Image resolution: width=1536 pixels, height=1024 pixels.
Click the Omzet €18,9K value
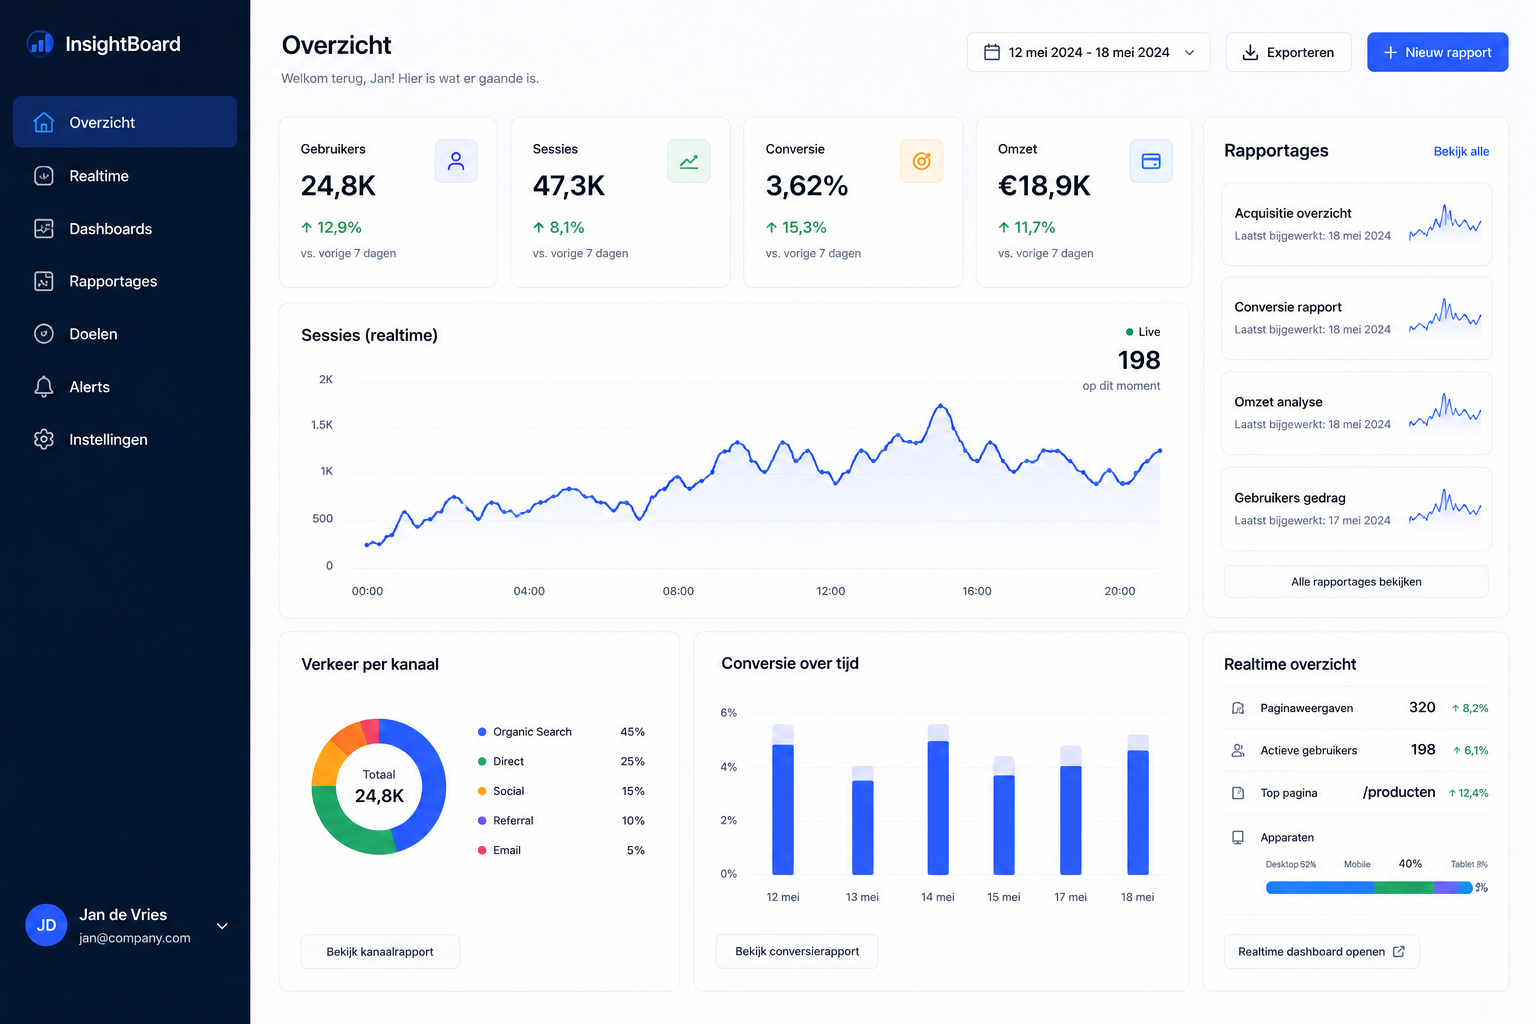1044,186
